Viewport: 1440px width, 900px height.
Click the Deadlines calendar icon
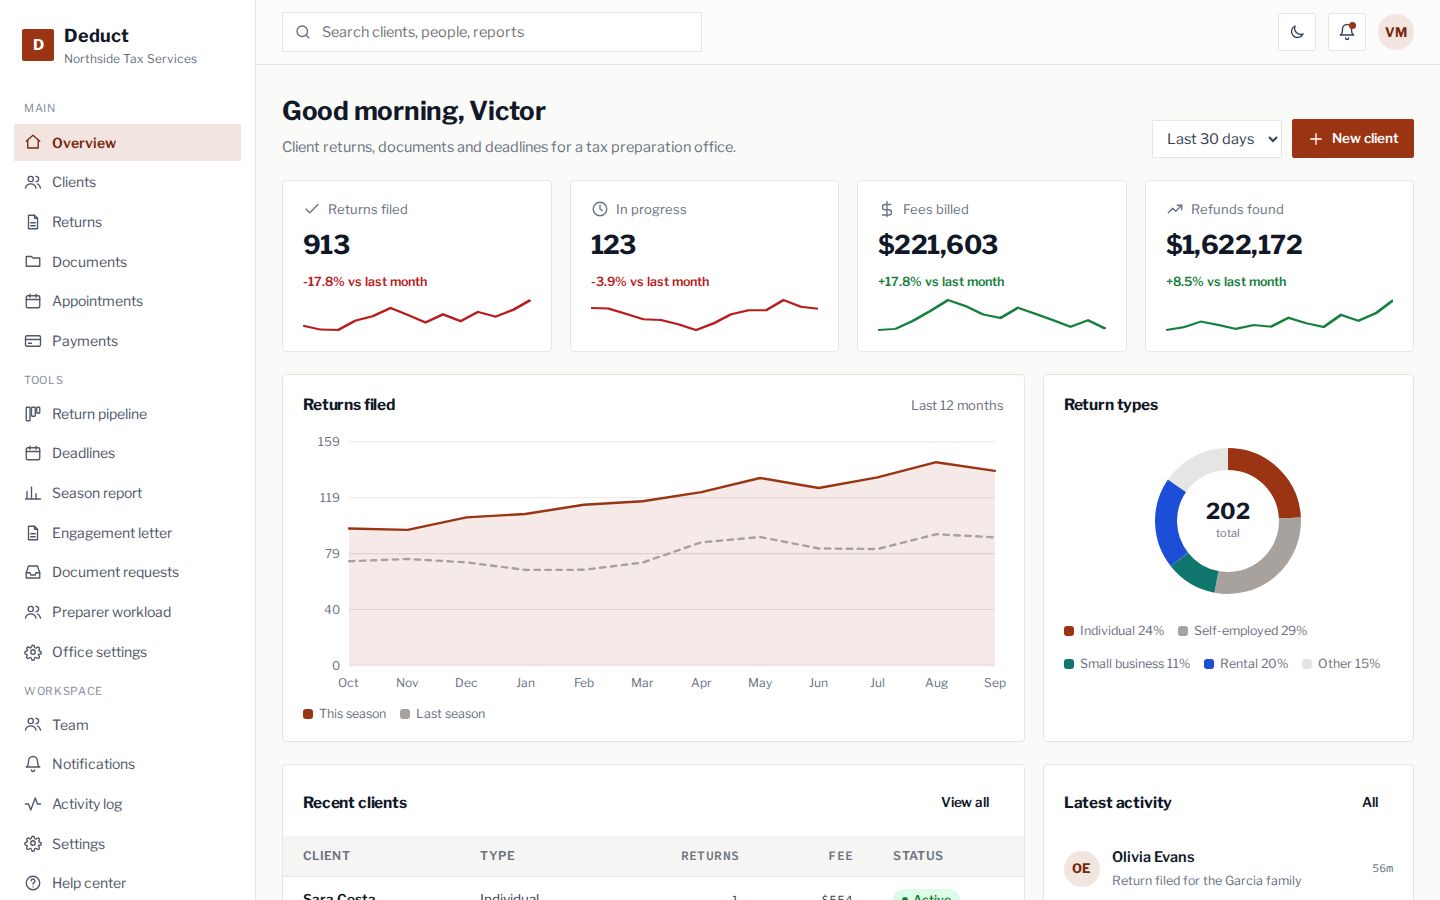pyautogui.click(x=33, y=453)
